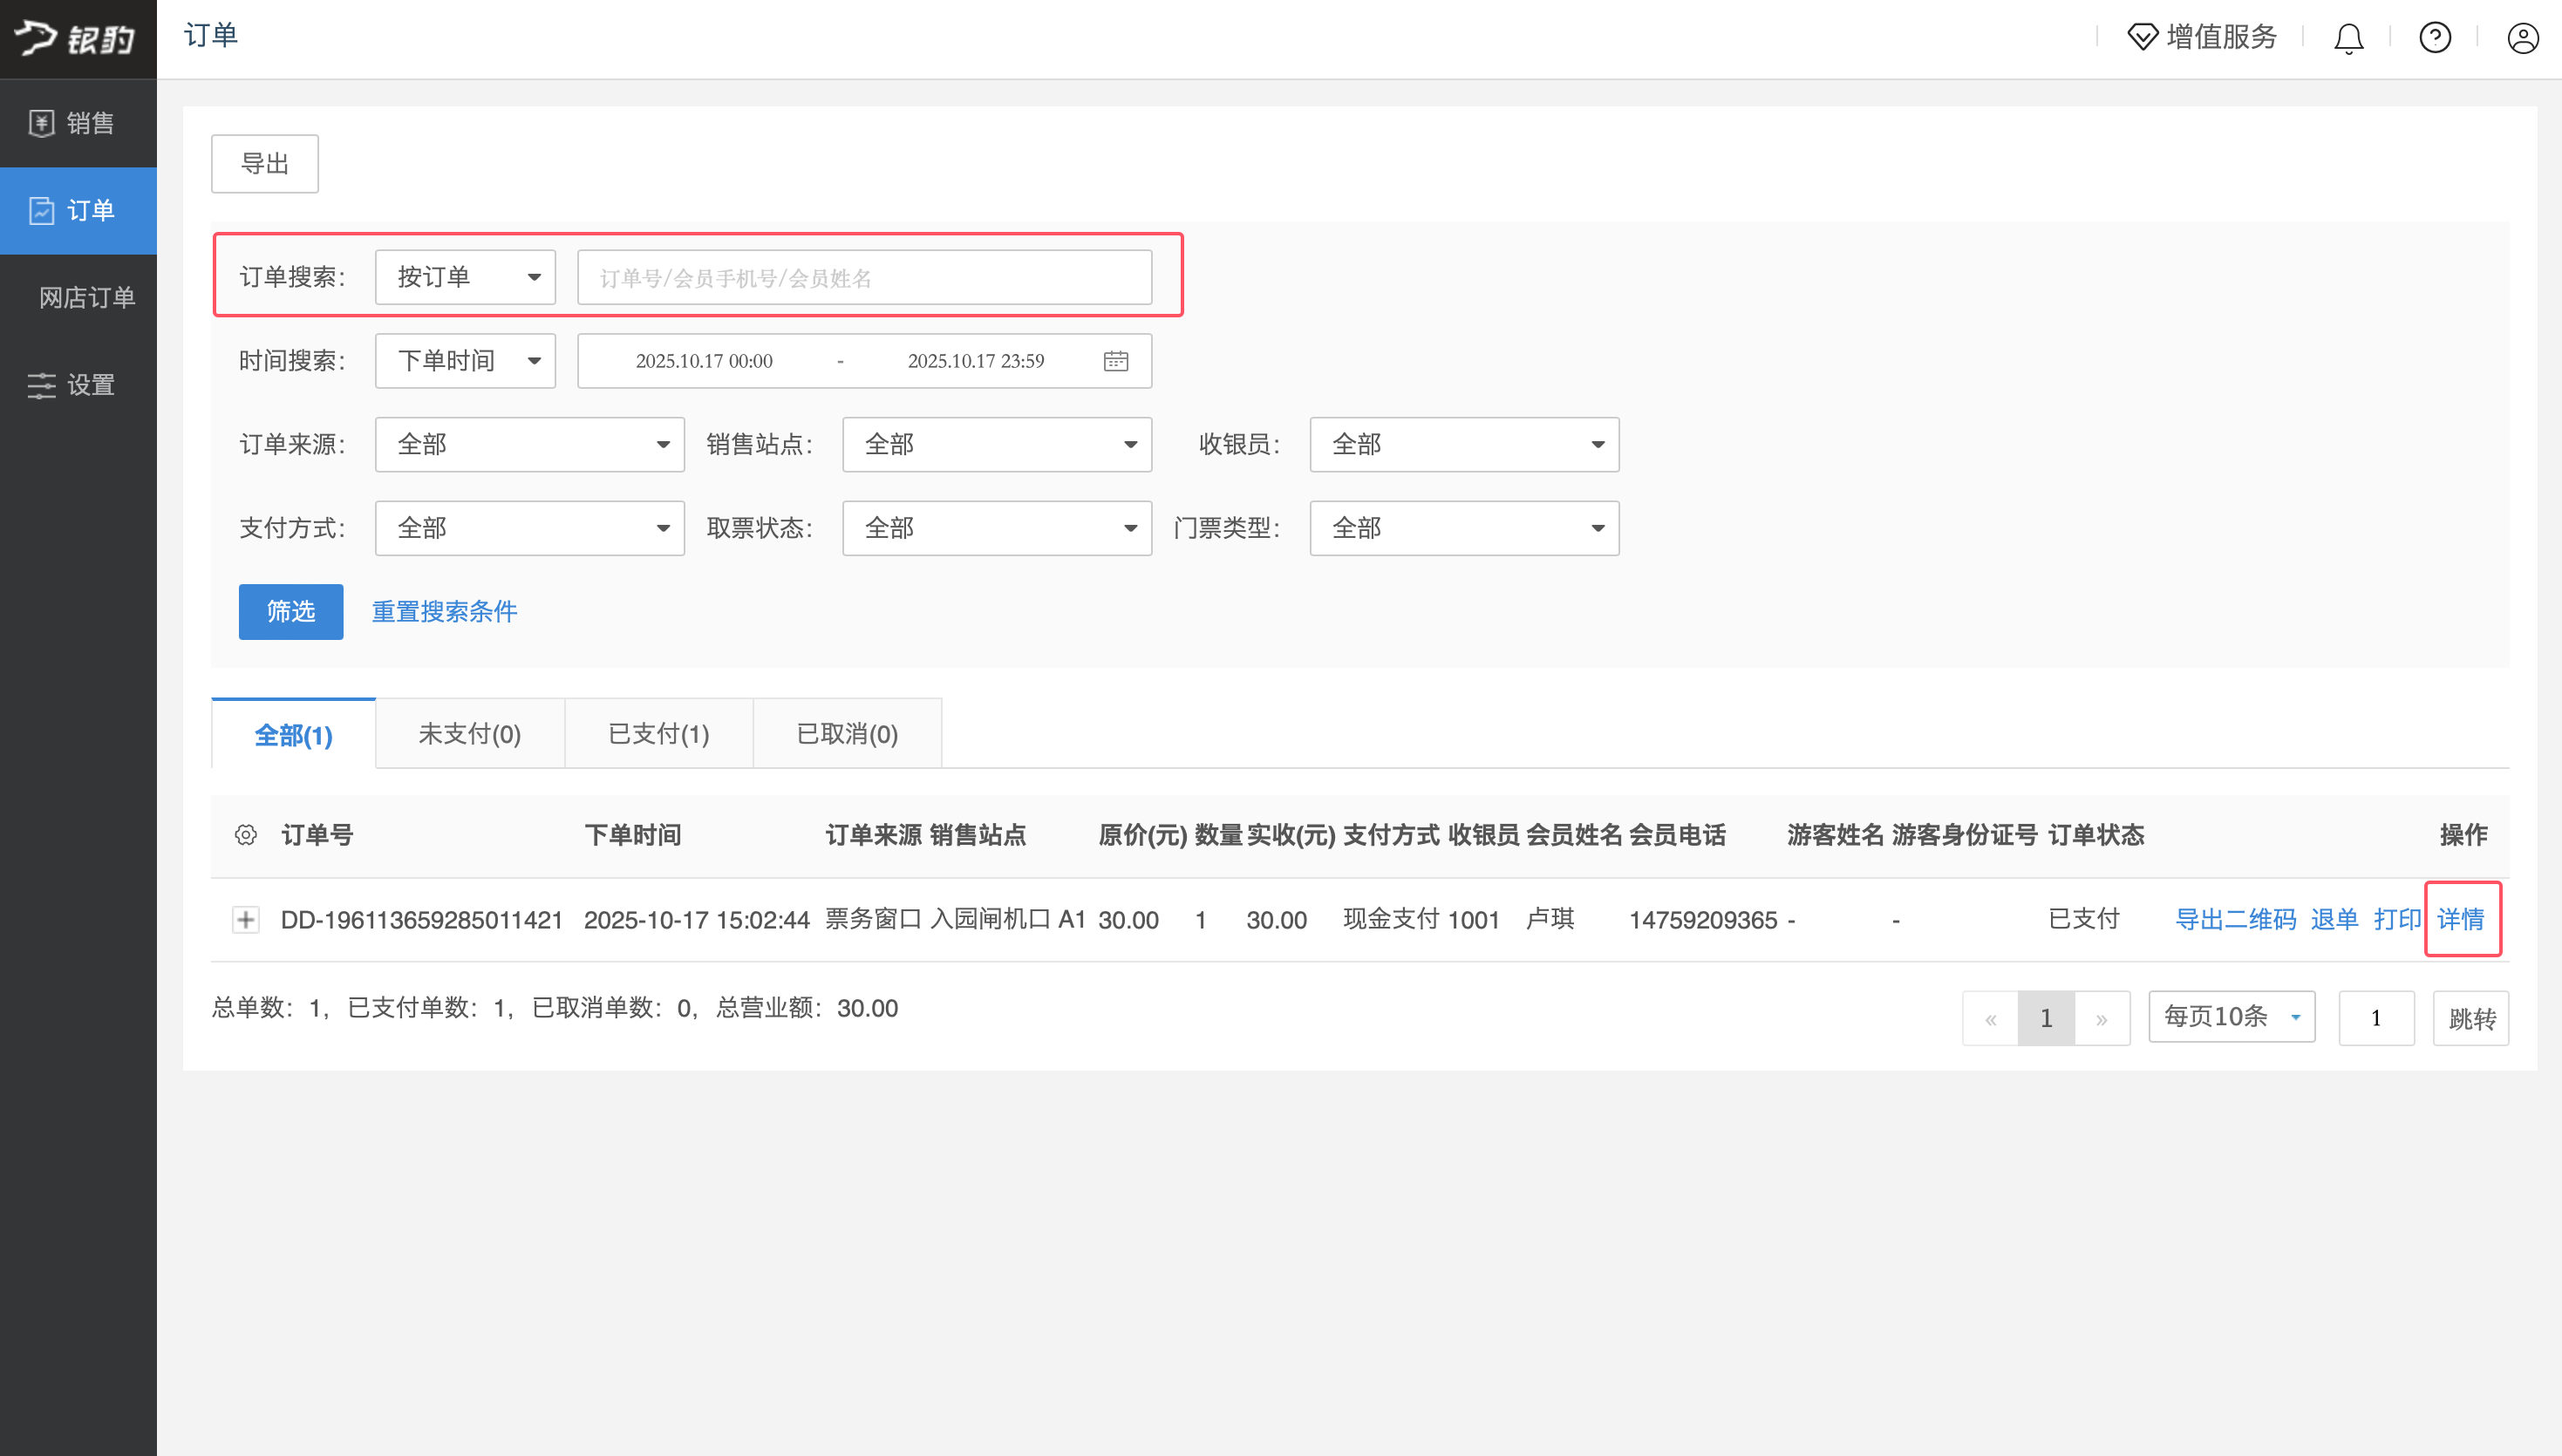The width and height of the screenshot is (2562, 1456).
Task: Expand the 收银员 dropdown
Action: pos(1464,444)
